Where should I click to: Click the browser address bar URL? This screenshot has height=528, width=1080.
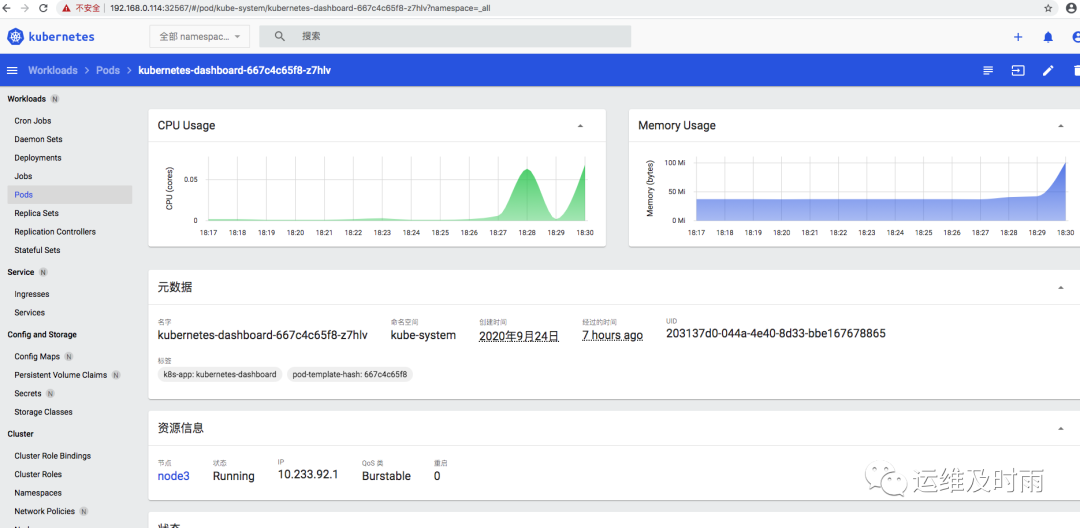pos(300,8)
